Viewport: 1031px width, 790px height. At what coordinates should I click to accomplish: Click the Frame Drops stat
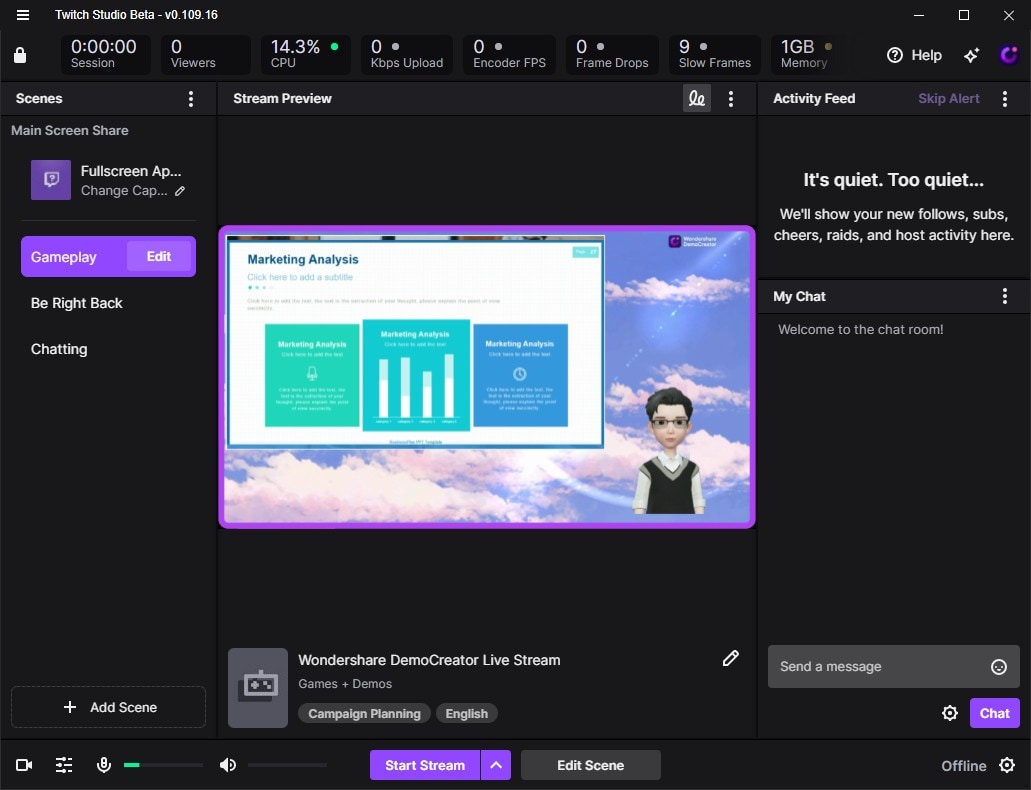[612, 54]
